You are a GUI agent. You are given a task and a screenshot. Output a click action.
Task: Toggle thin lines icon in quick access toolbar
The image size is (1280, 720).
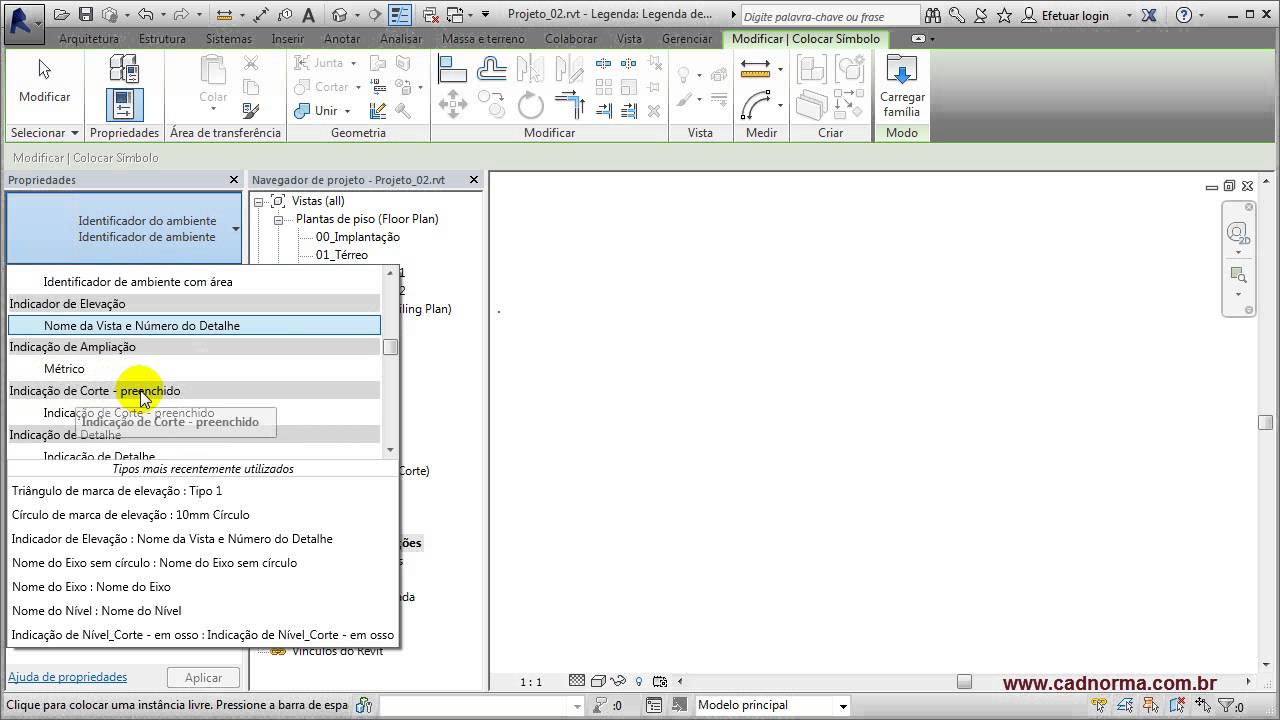[399, 15]
